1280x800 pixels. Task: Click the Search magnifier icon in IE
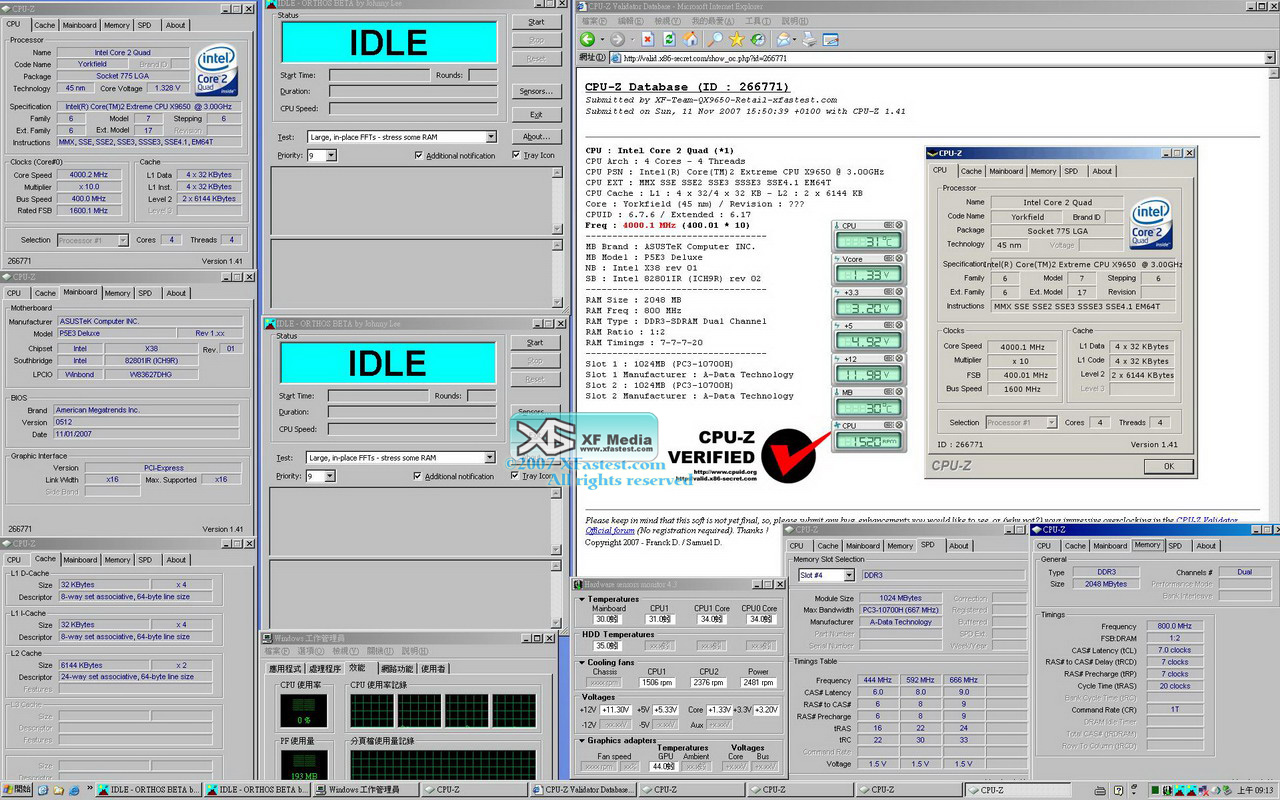point(715,39)
